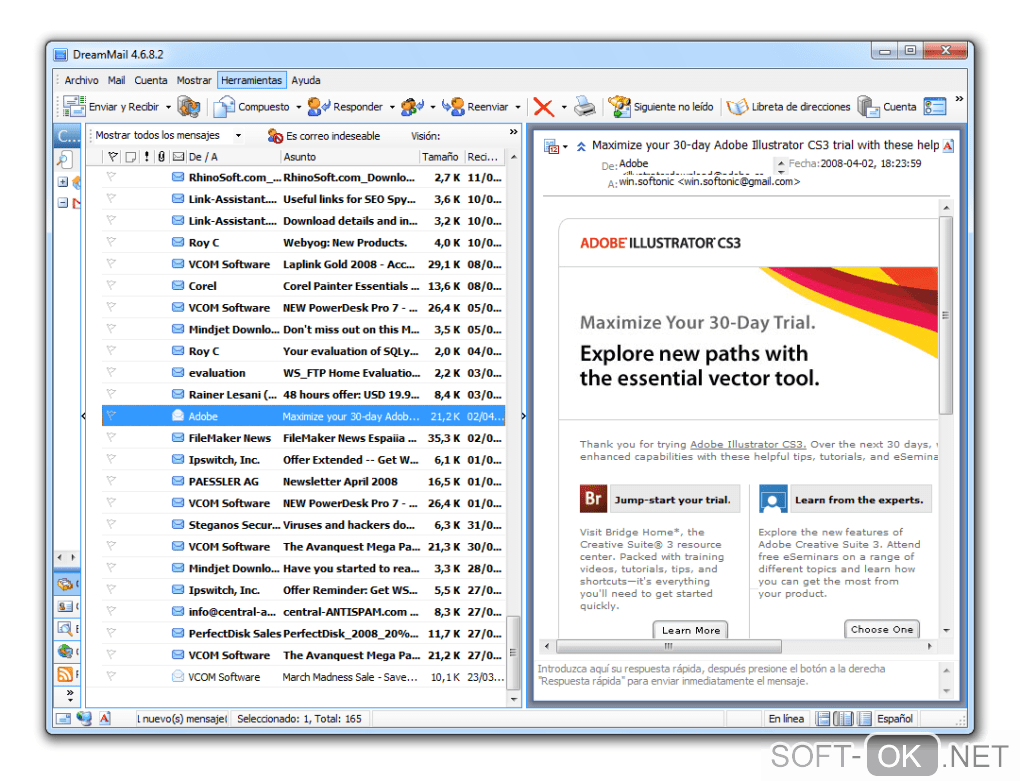Screen dimensions: 1020x781
Task: Collapse the minus tree node in left sidebar
Action: click(x=62, y=203)
